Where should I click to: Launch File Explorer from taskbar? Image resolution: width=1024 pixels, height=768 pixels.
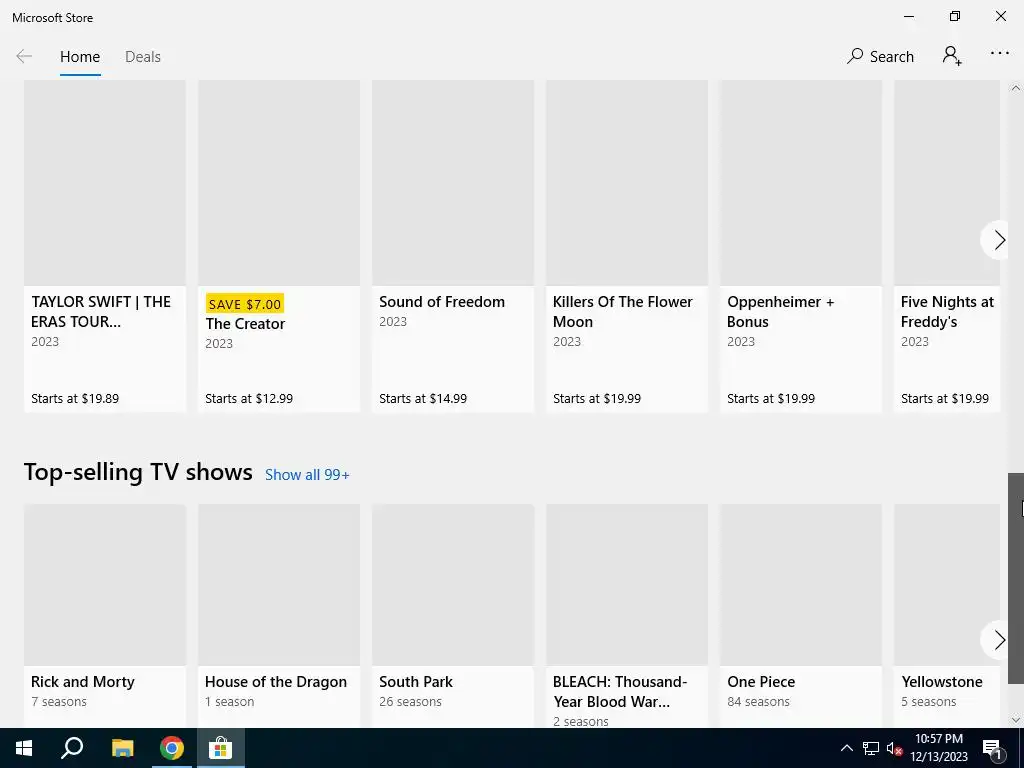[x=122, y=748]
